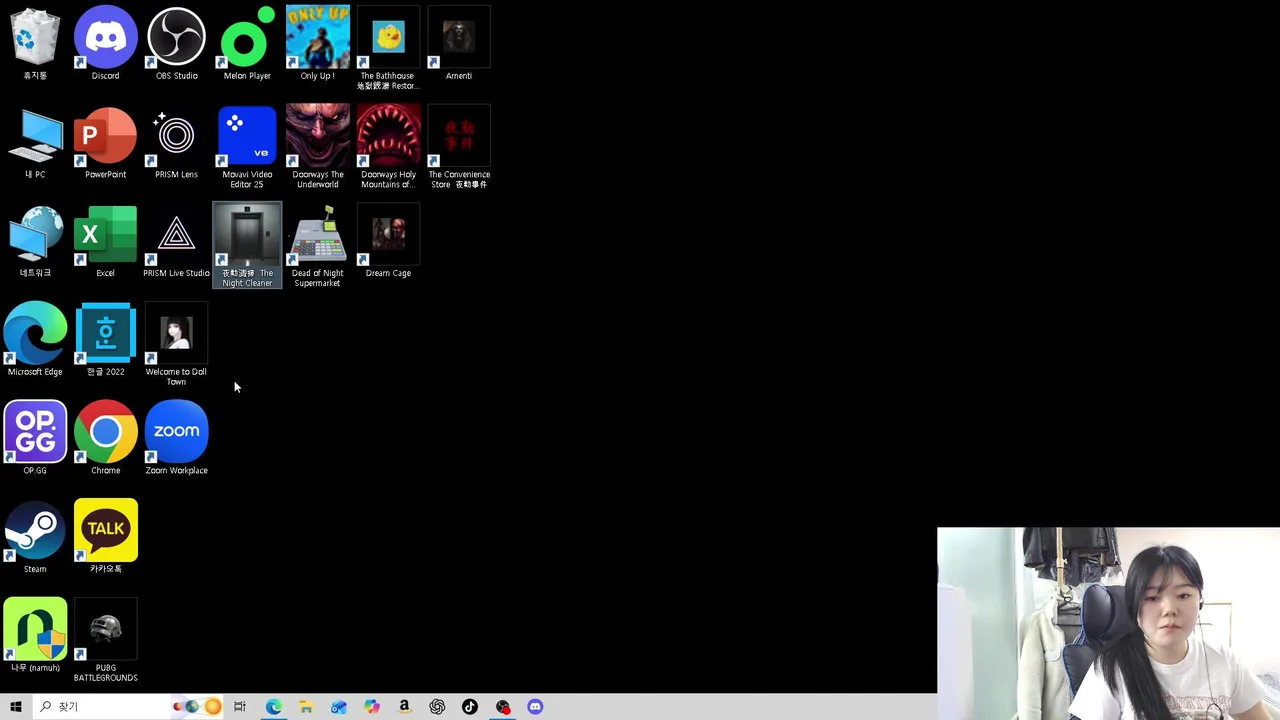Select The Convenience Store game icon
The image size is (1280, 720).
coord(459,147)
